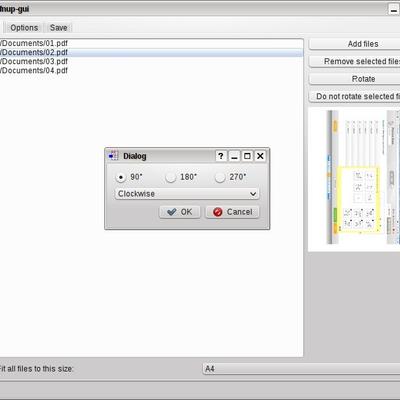Click the Dialog title bar app icon
400x400 pixels.
pos(113,156)
